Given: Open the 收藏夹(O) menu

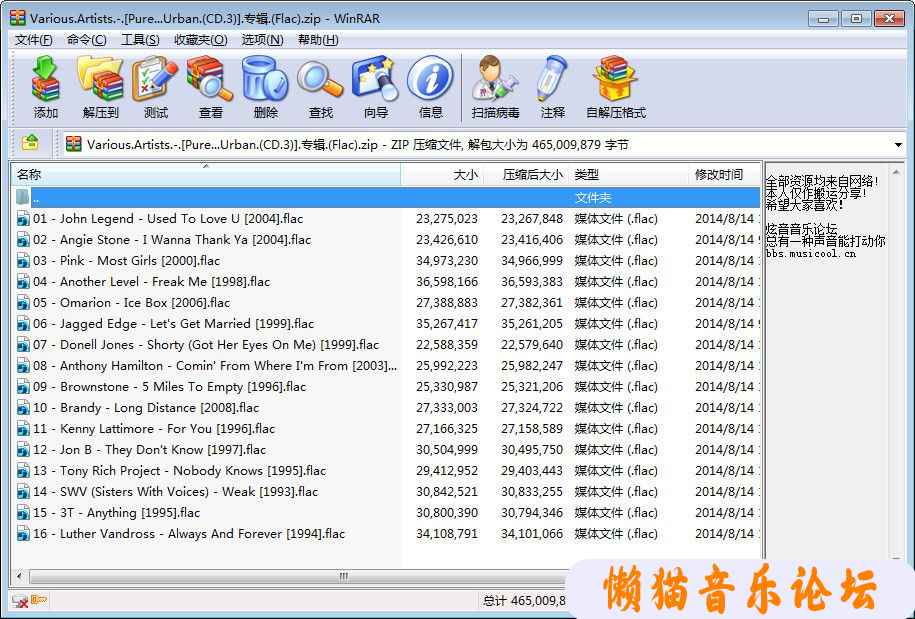Looking at the screenshot, I should pyautogui.click(x=201, y=40).
